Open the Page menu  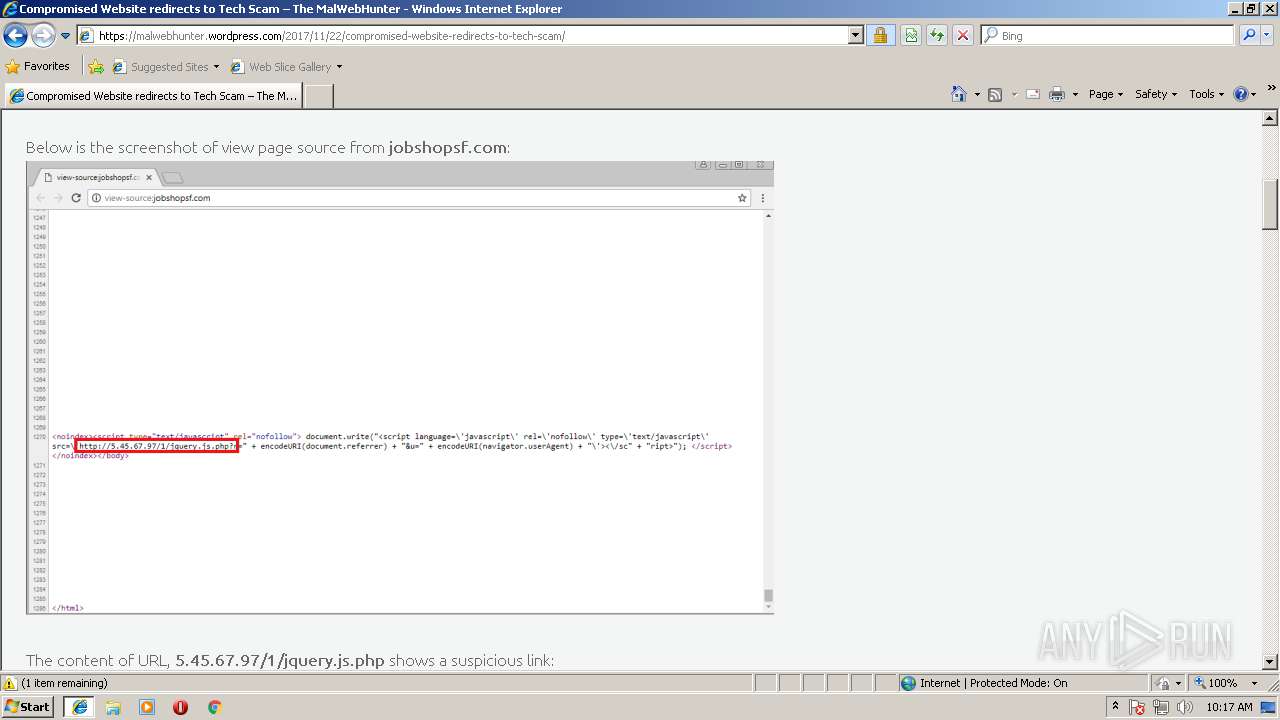[x=1105, y=94]
